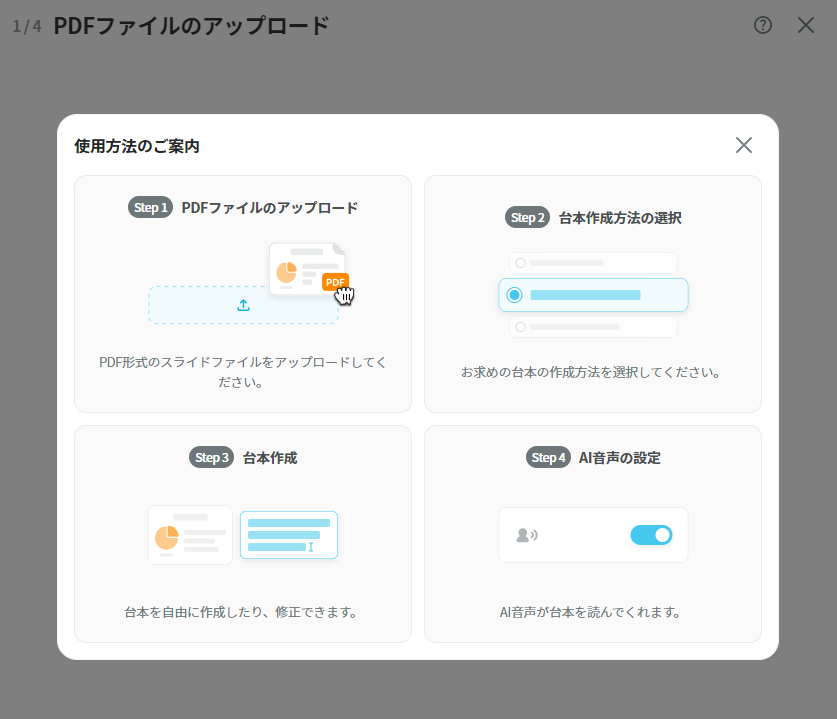Click the help question mark icon
The image size is (837, 719).
coord(763,26)
